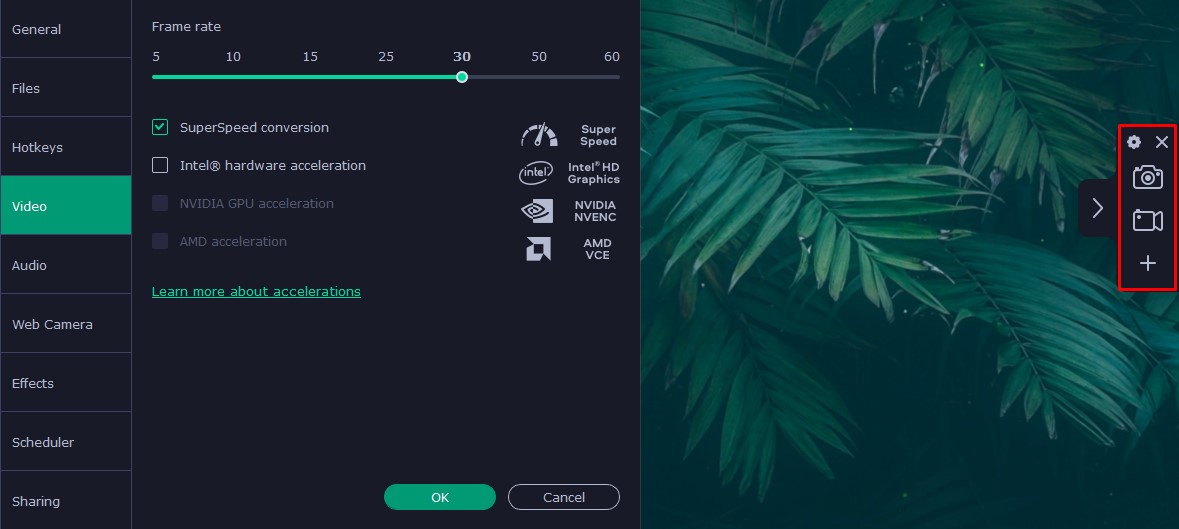Screen dimensions: 1179x529
Task: Click the frame rate 25 label
Action: click(x=386, y=56)
